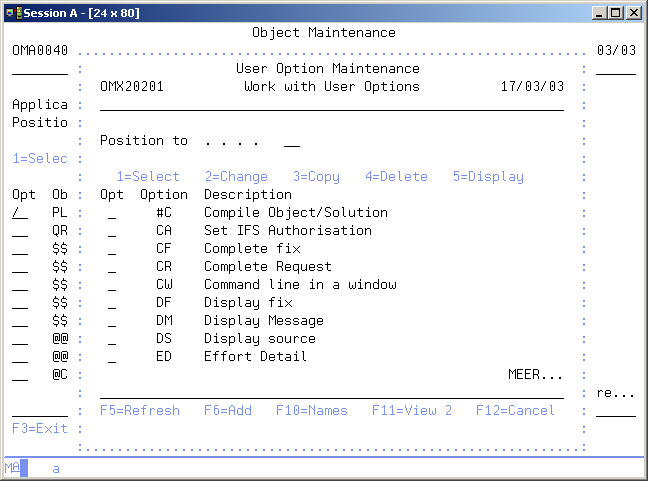648x481 pixels.
Task: Select Opt field for Compile Object/Solution
Action: pyautogui.click(x=112, y=213)
